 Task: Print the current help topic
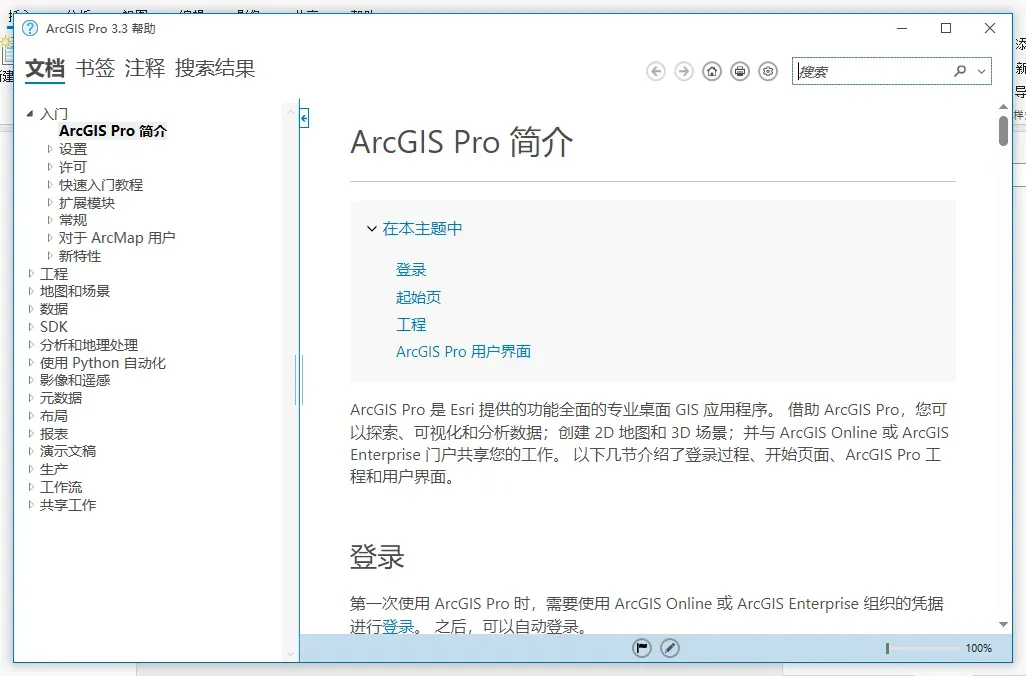pos(740,71)
